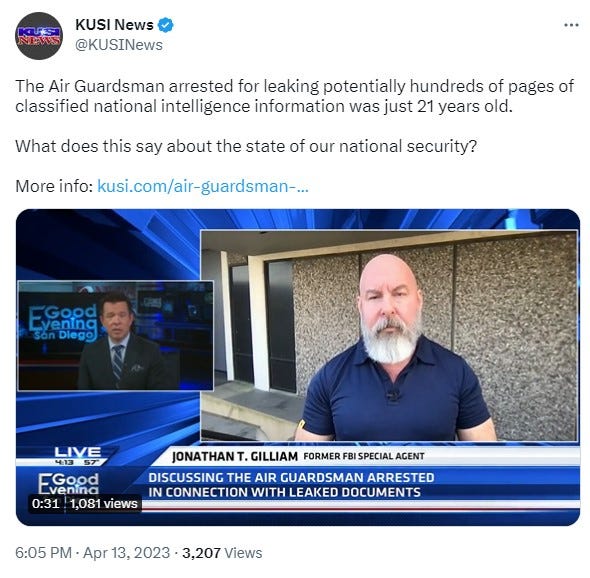
Task: Click the 'What does this say' question text
Action: click(246, 146)
